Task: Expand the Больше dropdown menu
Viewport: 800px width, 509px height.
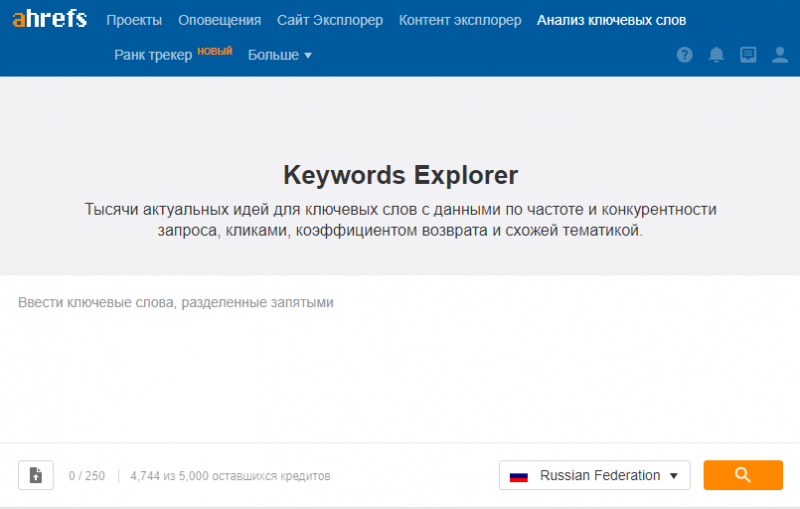Action: 280,55
